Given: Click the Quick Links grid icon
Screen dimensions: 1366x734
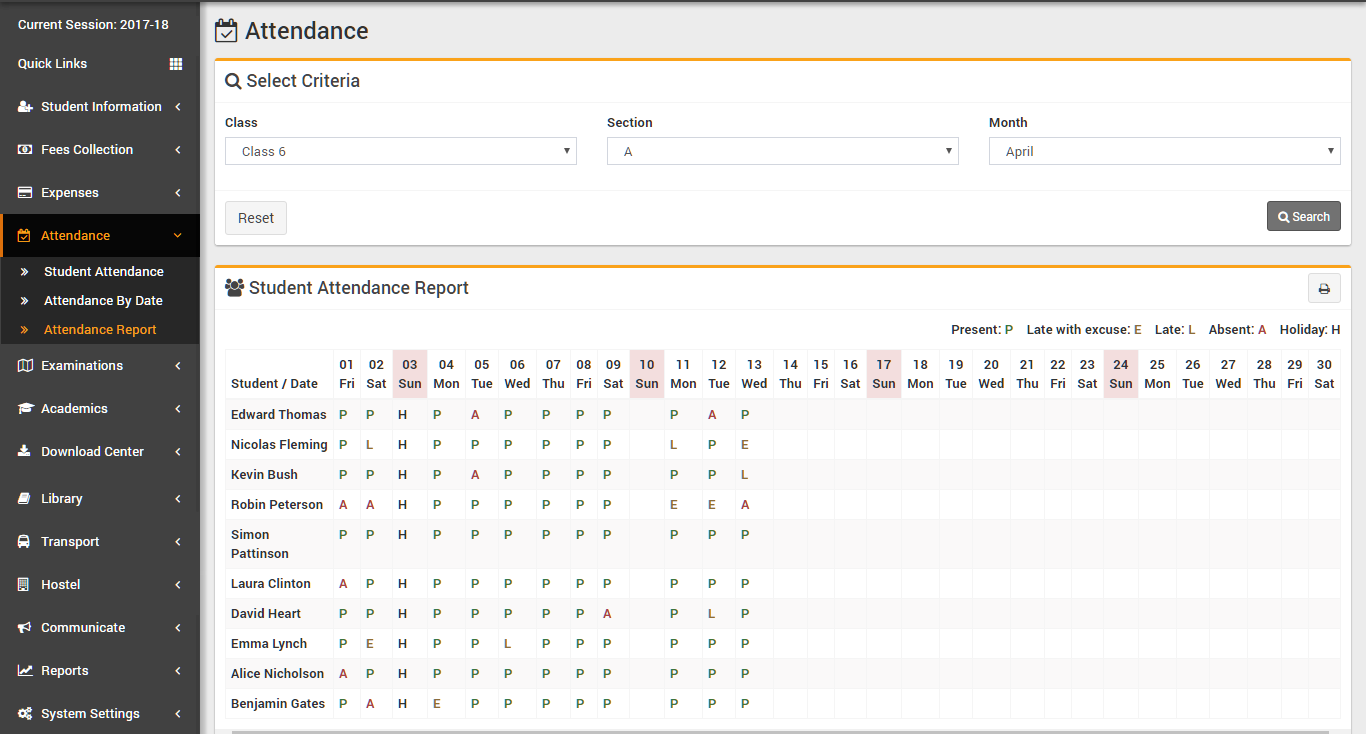Looking at the screenshot, I should (x=176, y=64).
